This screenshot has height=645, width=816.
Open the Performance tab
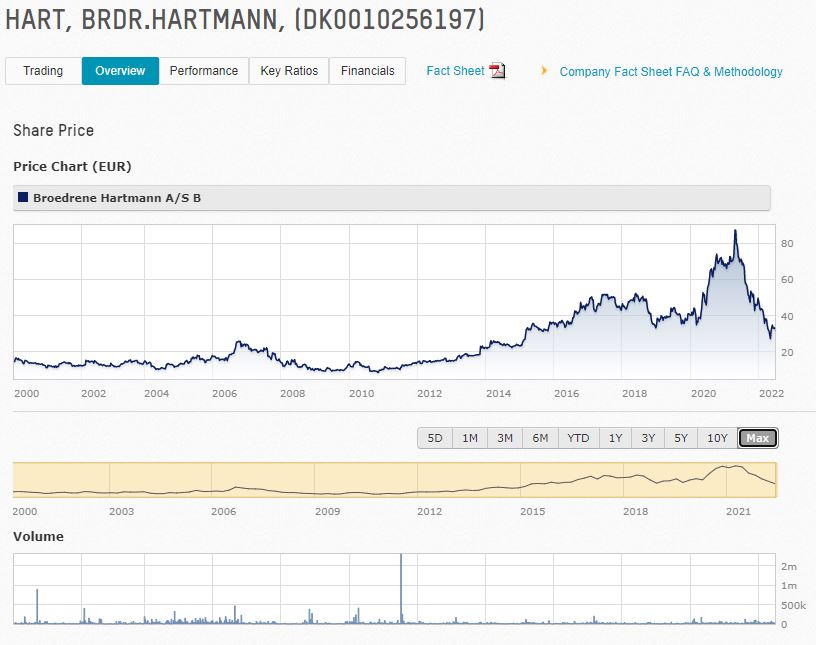pyautogui.click(x=203, y=71)
